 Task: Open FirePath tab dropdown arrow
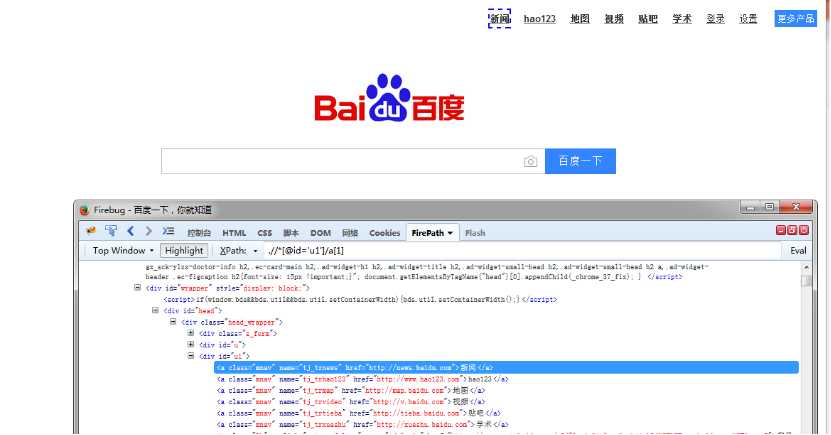point(450,233)
